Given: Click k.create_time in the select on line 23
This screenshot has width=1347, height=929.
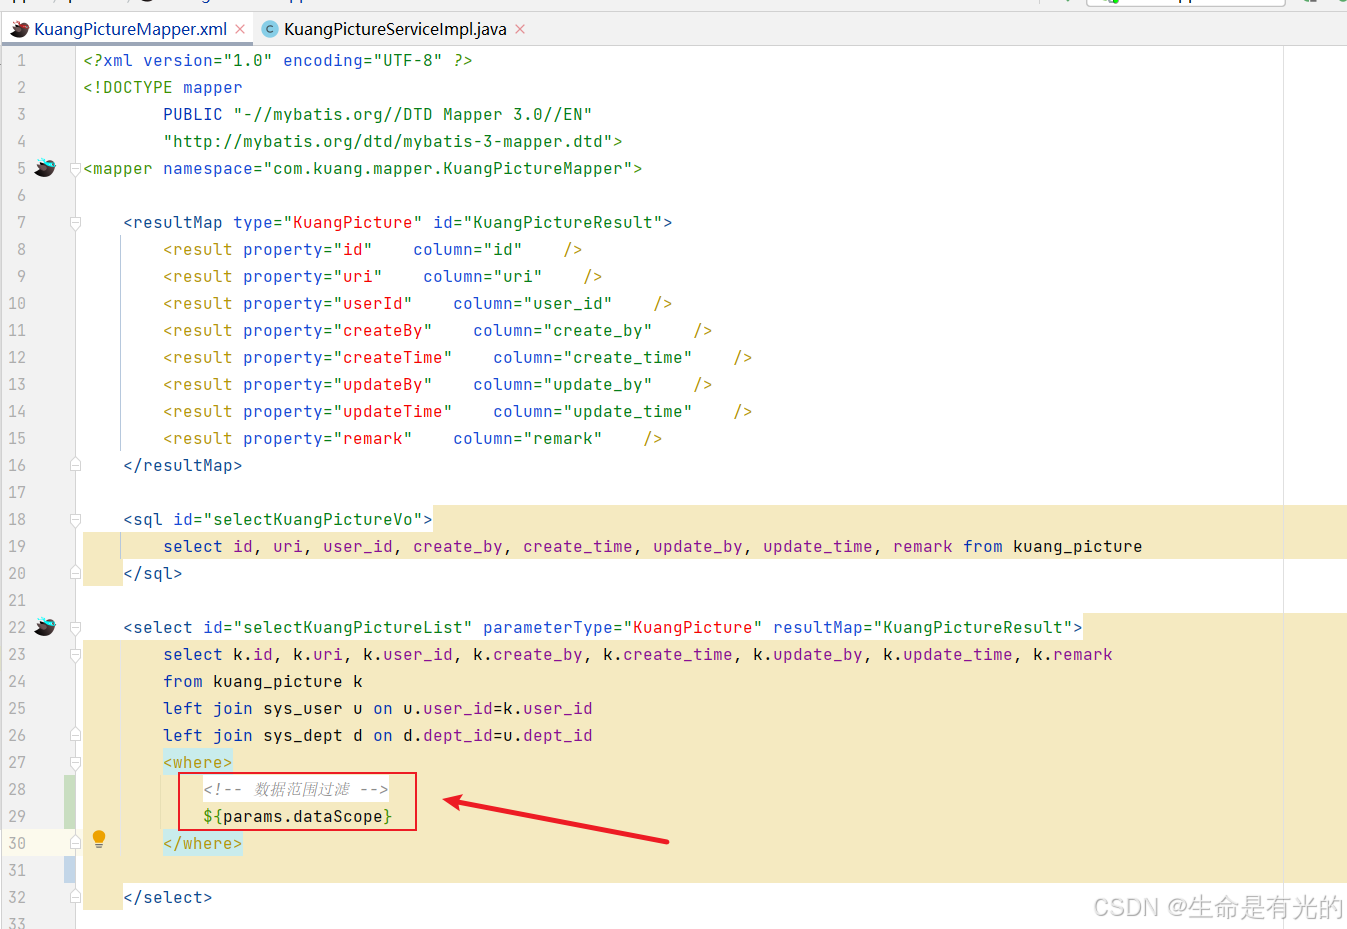Looking at the screenshot, I should coord(668,654).
